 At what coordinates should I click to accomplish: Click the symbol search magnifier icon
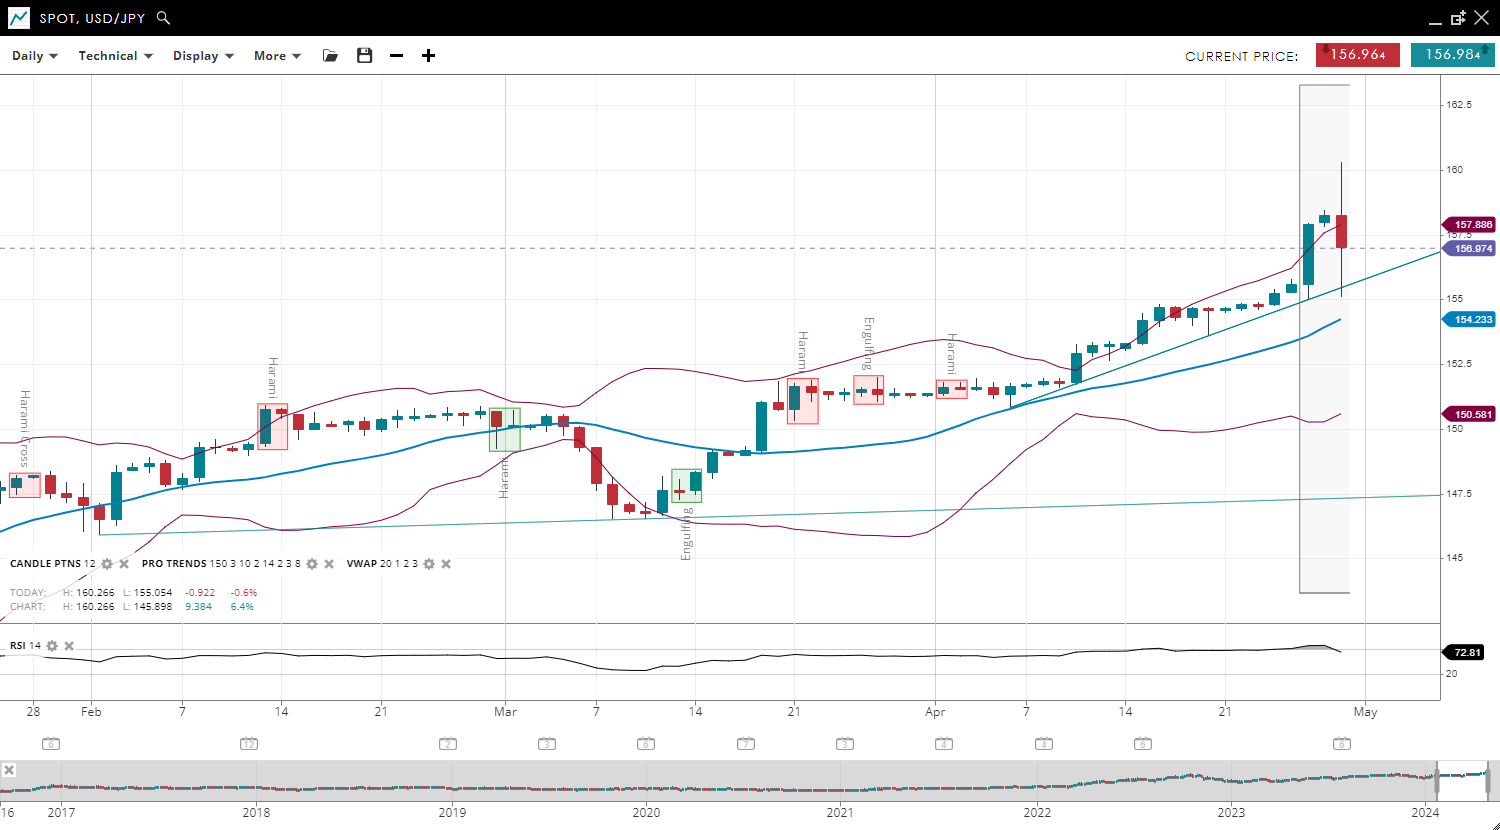(164, 18)
